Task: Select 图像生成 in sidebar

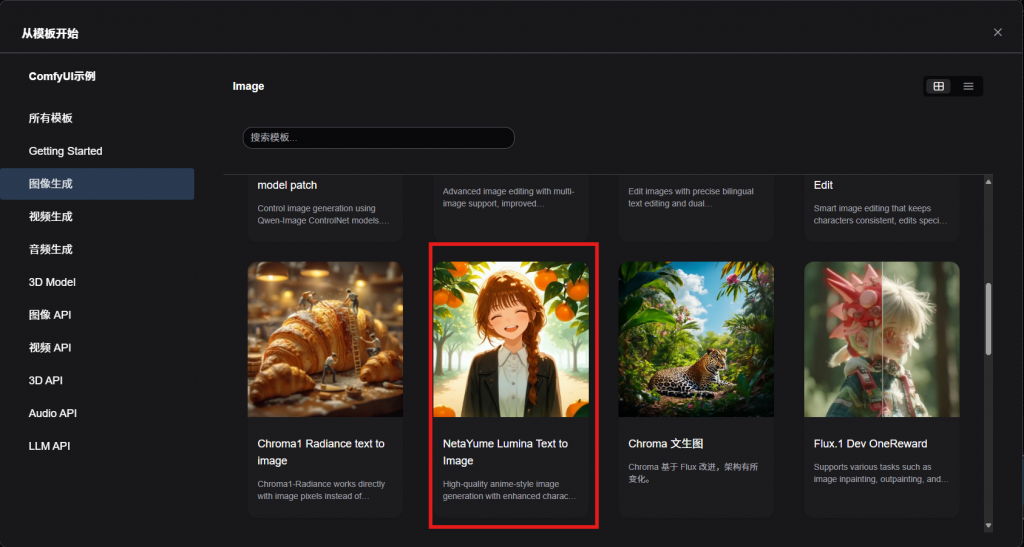Action: point(50,184)
